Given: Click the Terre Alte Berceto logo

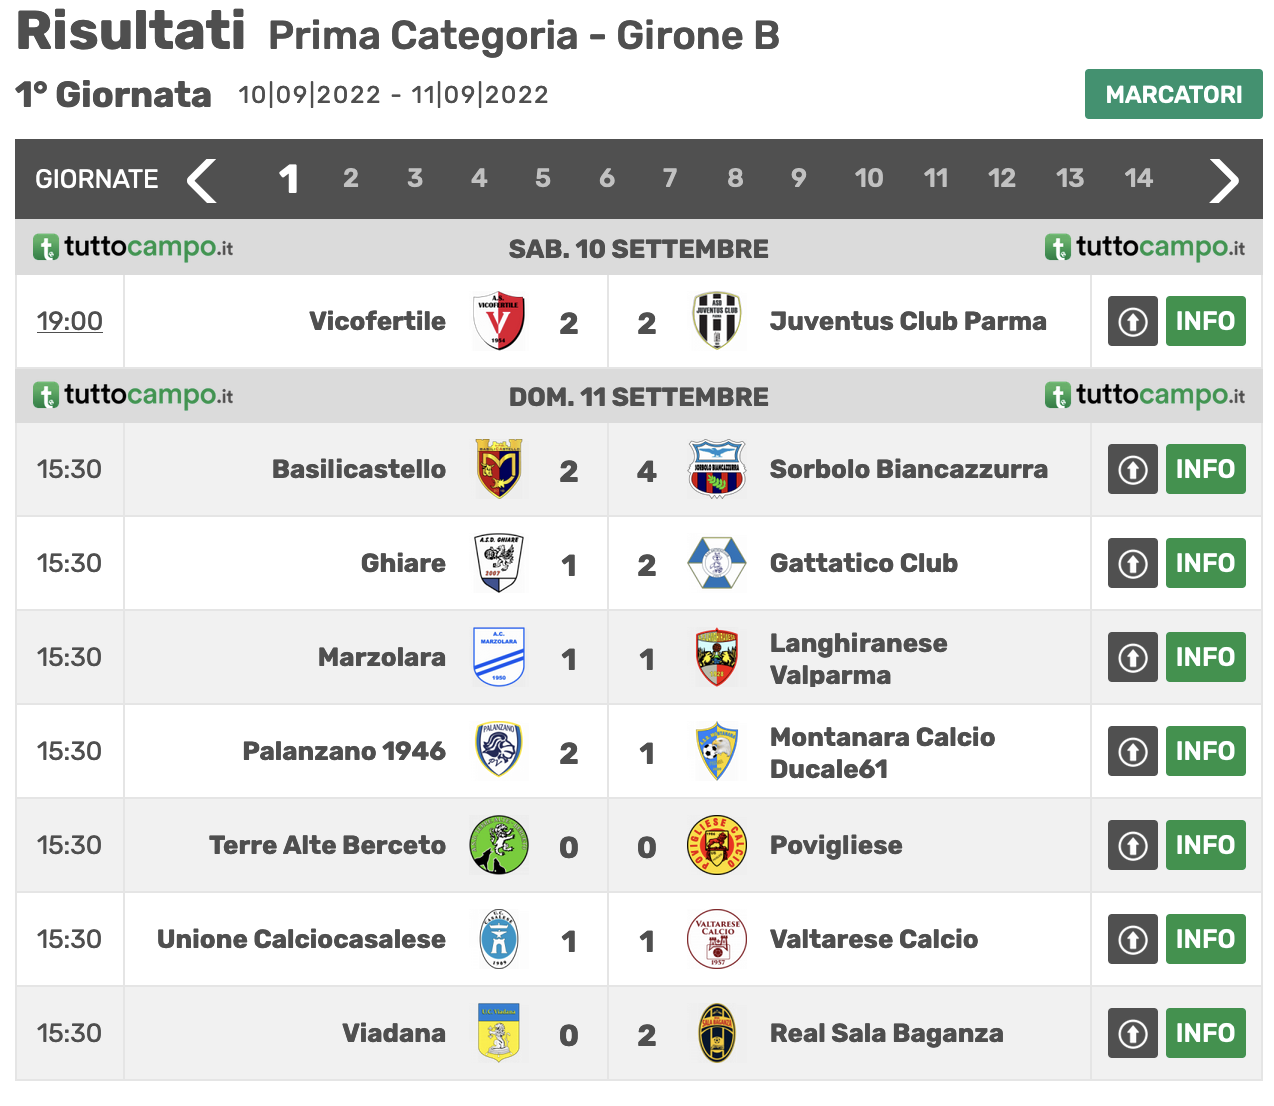Looking at the screenshot, I should [498, 845].
